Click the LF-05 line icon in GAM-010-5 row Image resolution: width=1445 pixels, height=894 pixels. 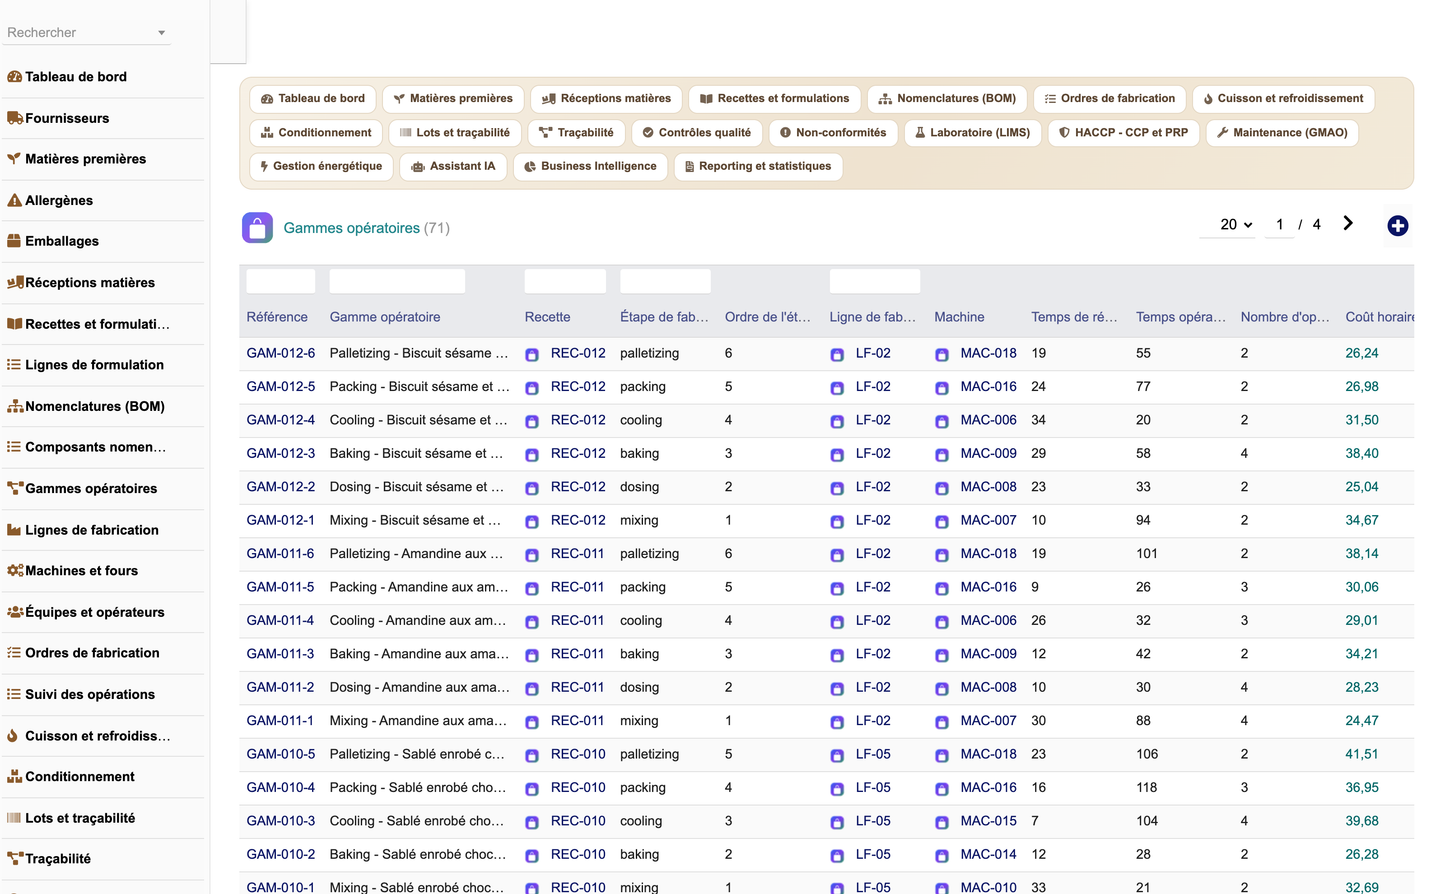coord(837,755)
